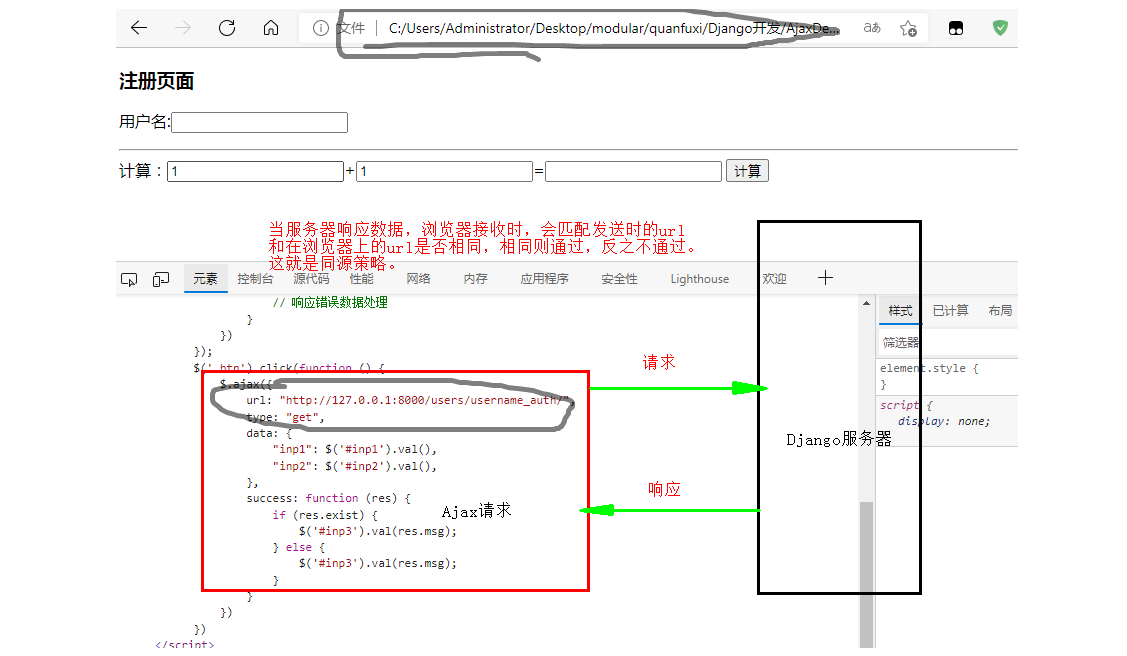
Task: Click the 'element.style {' rule
Action: click(929, 368)
